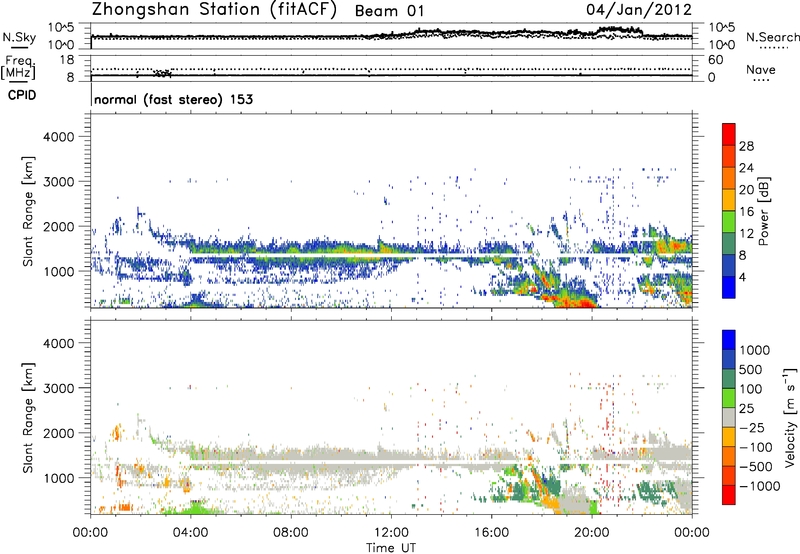Click the 'Nave' legend label
The height and width of the screenshot is (554, 800).
coord(761,70)
